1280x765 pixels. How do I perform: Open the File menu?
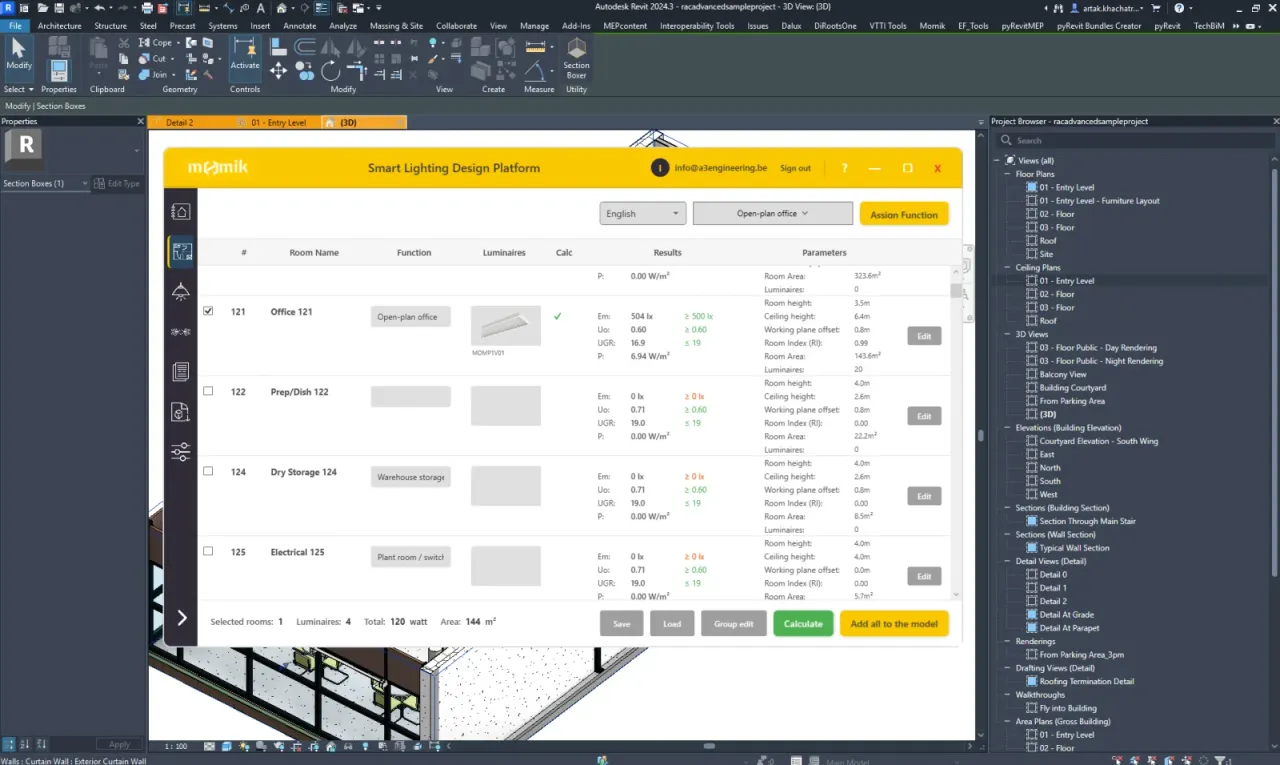(15, 26)
